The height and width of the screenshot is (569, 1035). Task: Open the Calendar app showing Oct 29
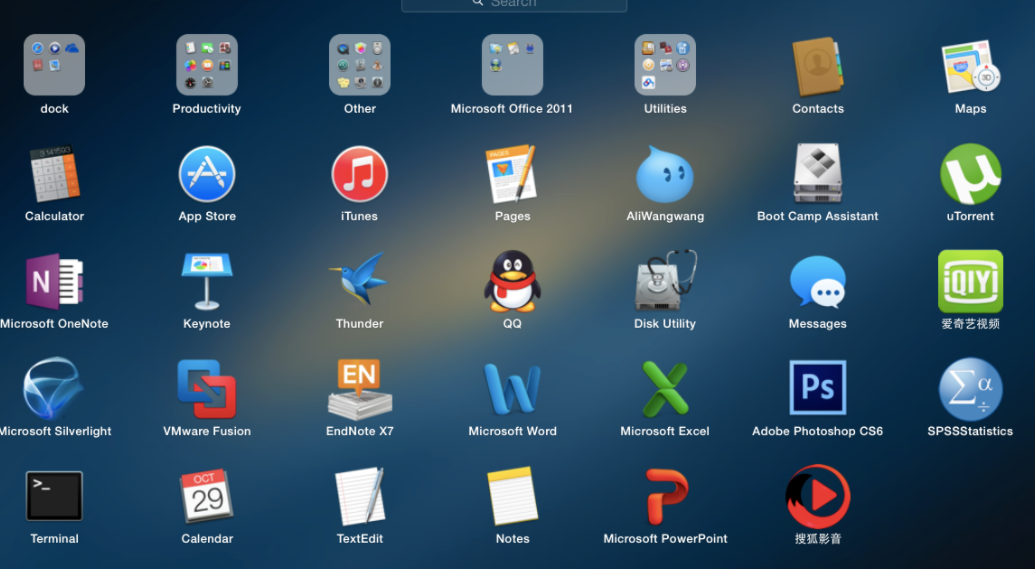[x=207, y=496]
